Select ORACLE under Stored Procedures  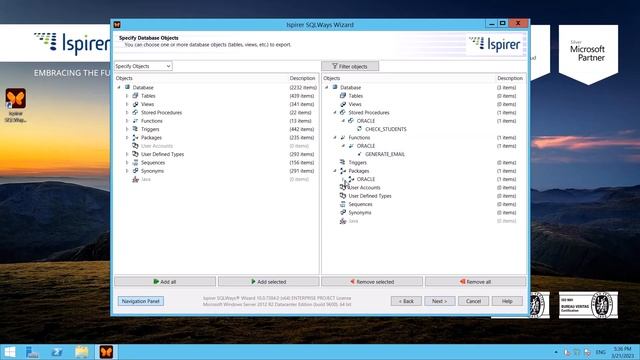click(x=366, y=121)
